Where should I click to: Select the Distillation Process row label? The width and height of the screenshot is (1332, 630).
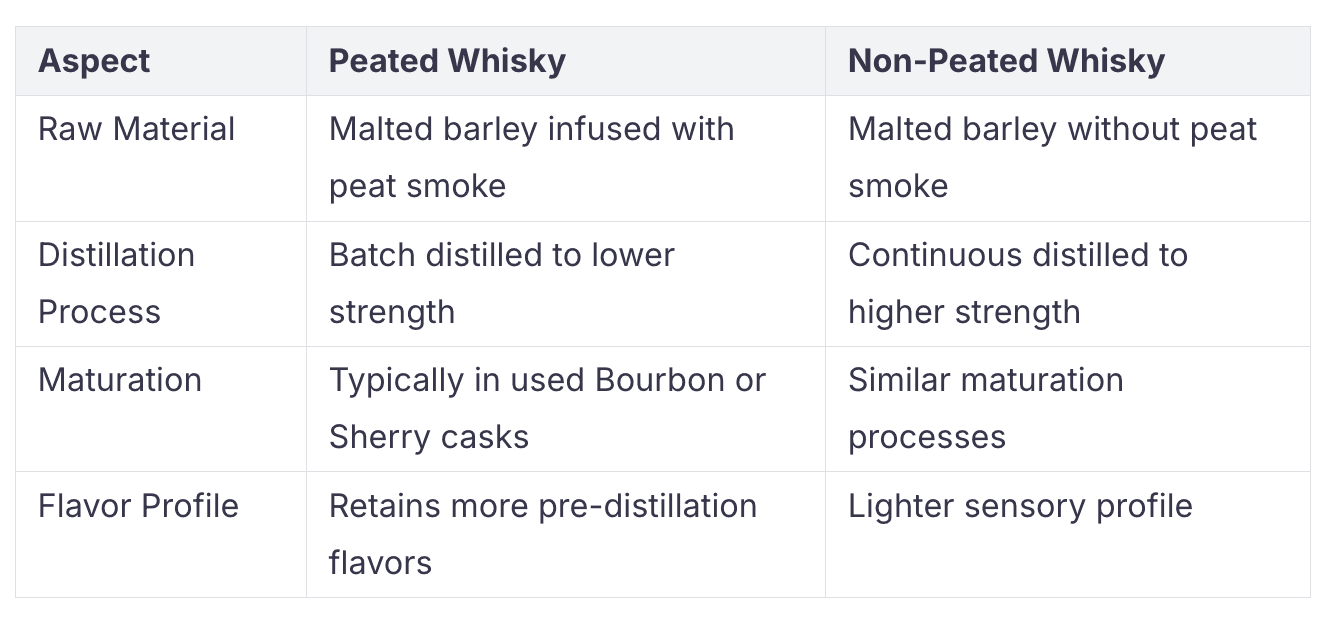tap(116, 283)
